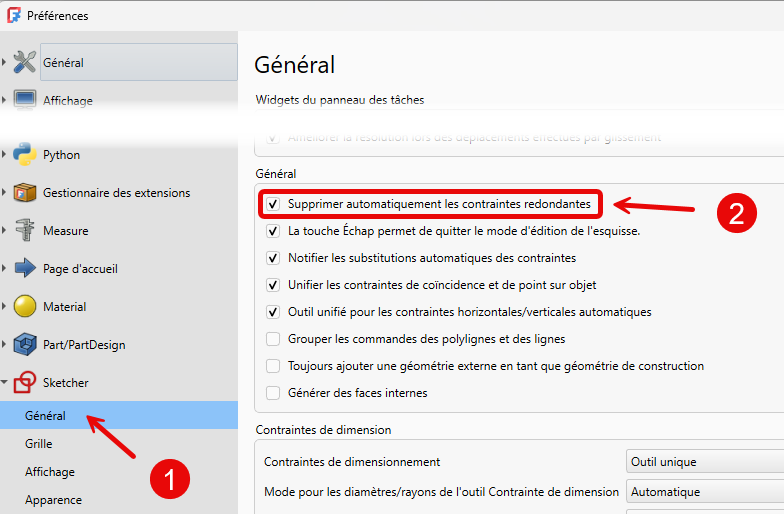
Task: Click the Part/PartDesign blue cube icon
Action: tap(25, 345)
